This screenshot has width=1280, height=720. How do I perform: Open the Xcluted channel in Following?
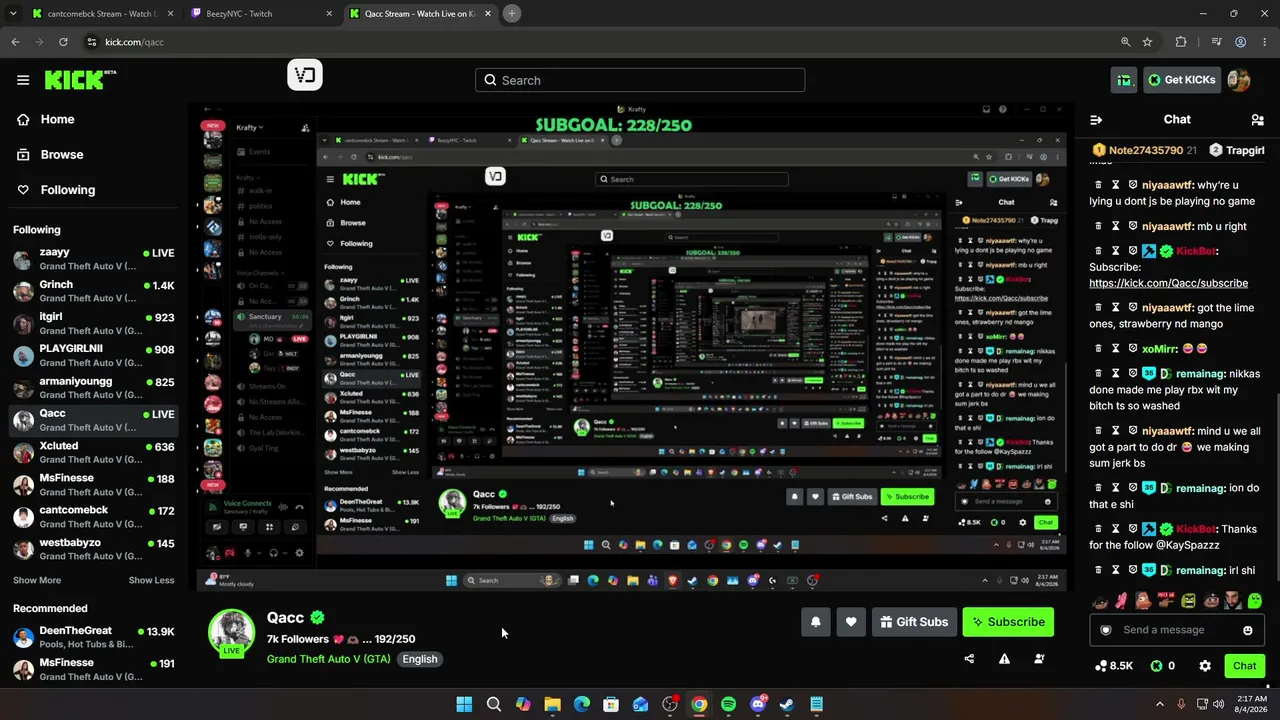coord(95,453)
